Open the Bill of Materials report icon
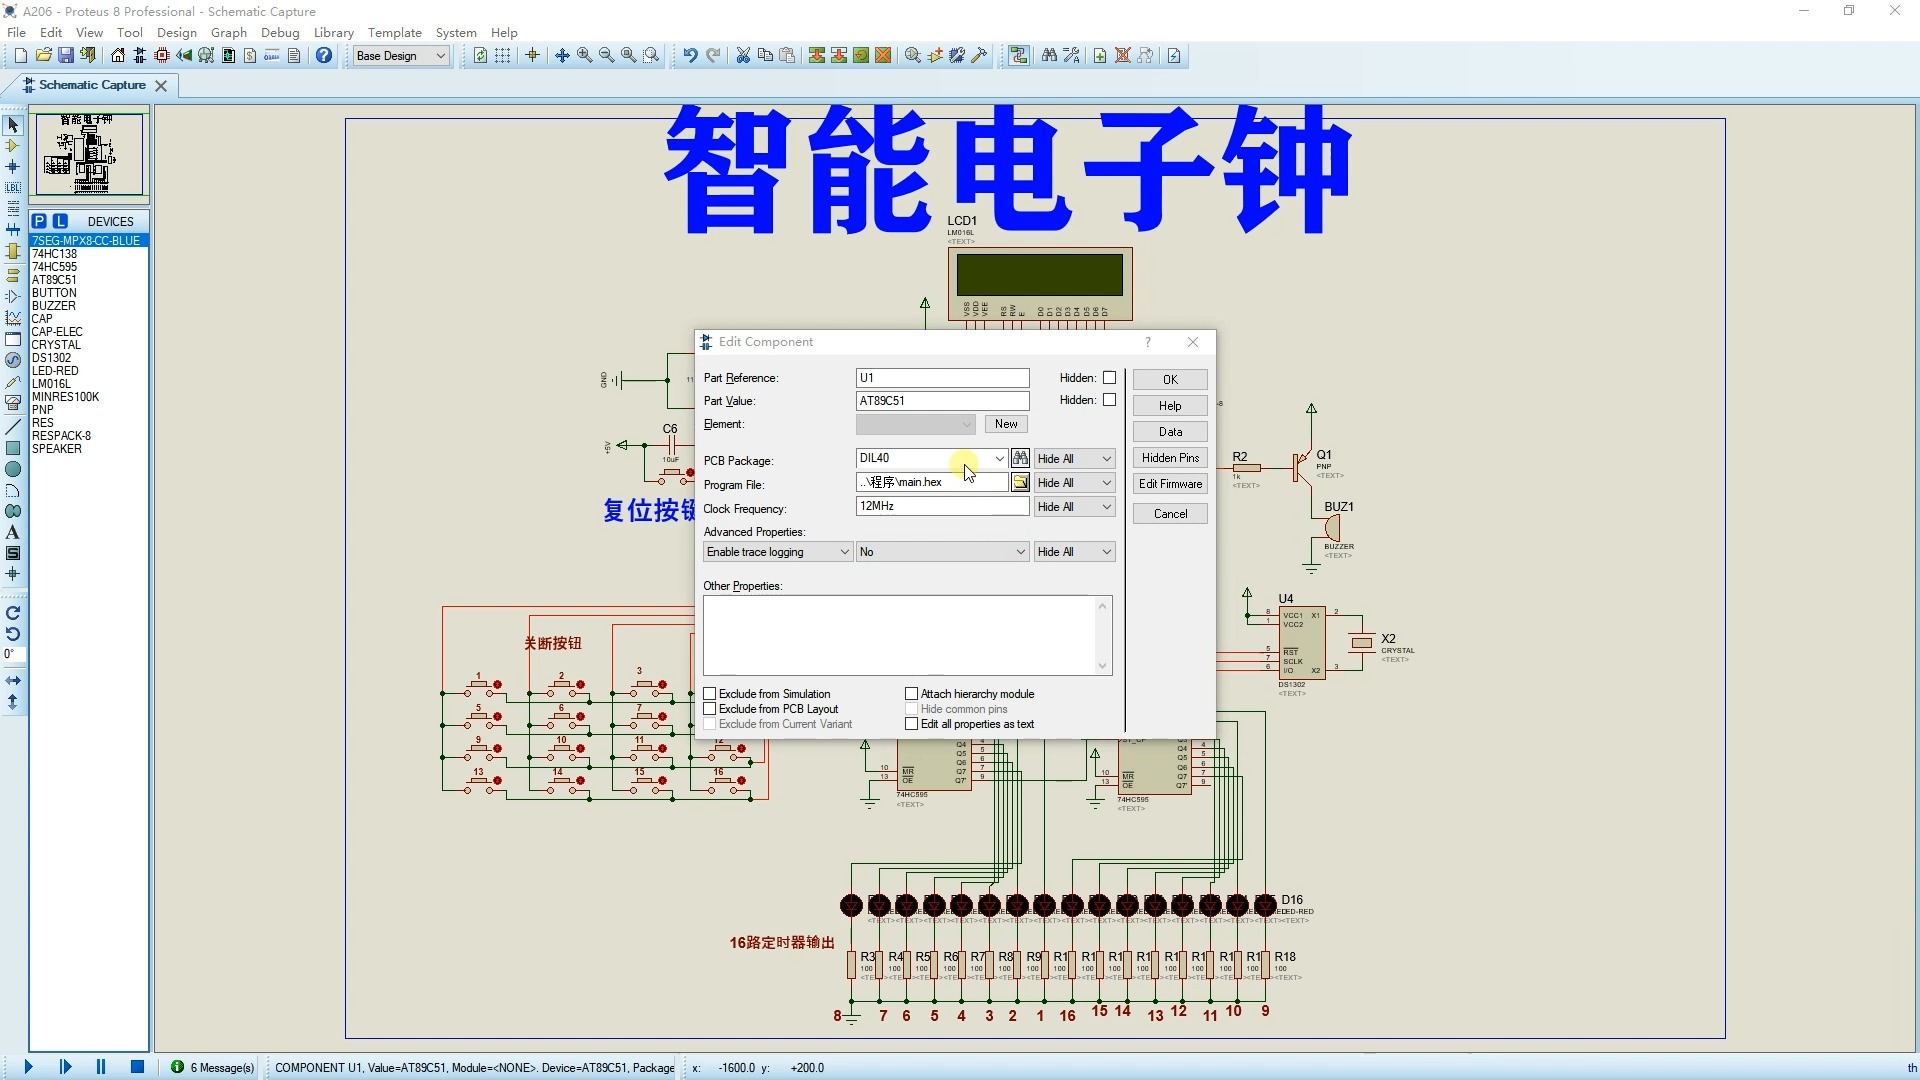 [249, 56]
